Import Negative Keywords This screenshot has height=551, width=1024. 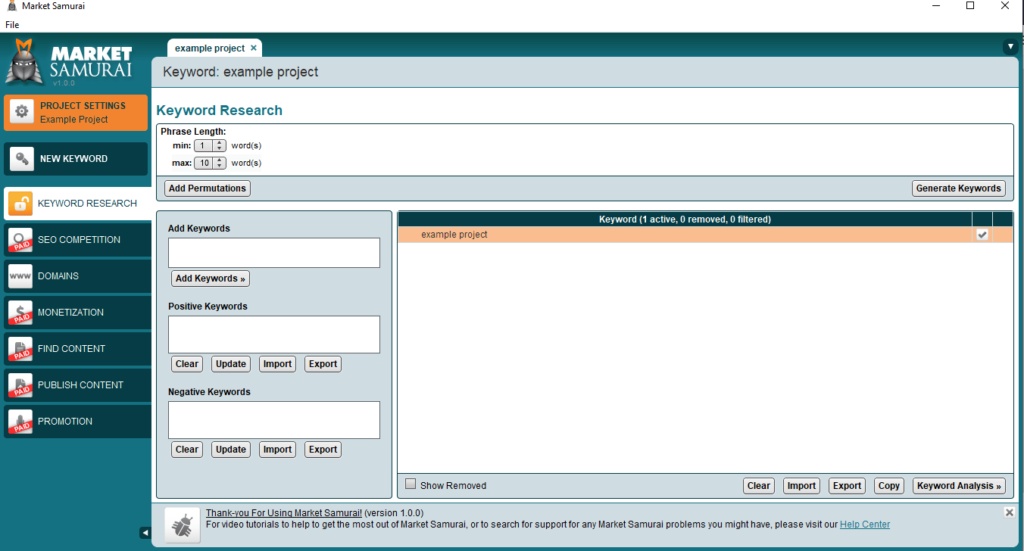[277, 449]
